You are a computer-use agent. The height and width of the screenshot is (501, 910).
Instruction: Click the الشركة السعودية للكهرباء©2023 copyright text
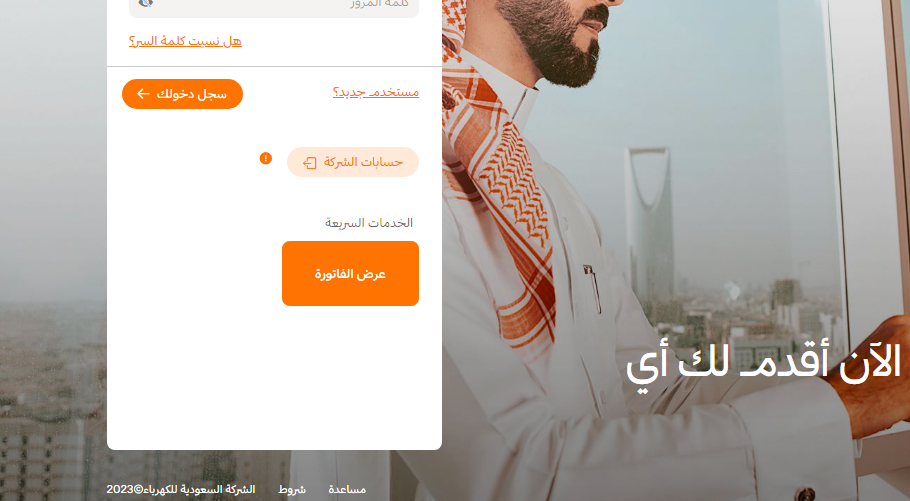tap(180, 489)
